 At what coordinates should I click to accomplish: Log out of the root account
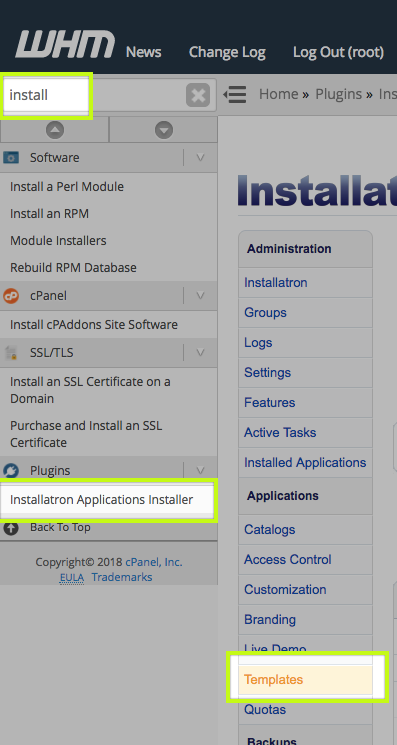coord(338,52)
